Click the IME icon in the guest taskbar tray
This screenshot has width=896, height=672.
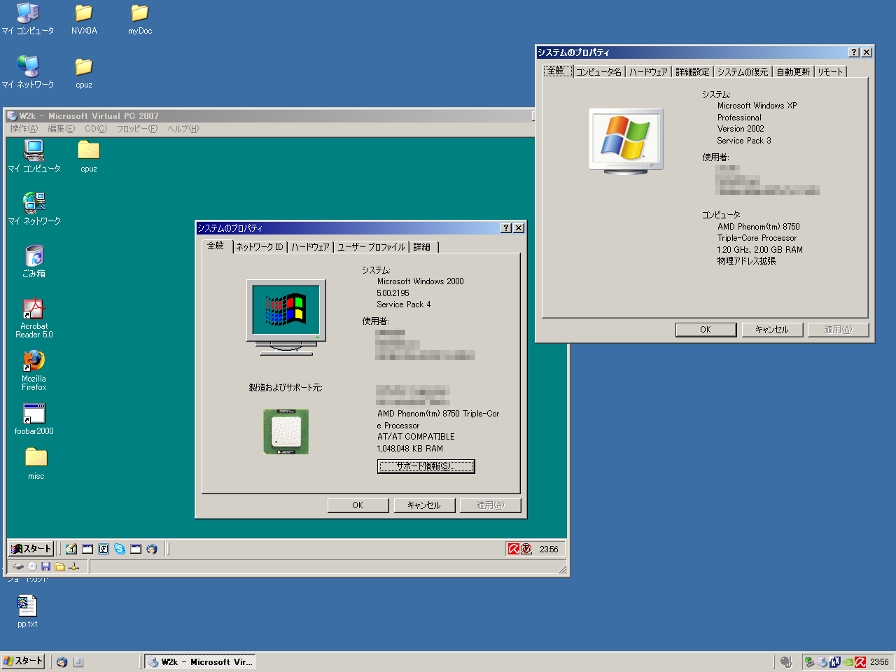(x=526, y=549)
